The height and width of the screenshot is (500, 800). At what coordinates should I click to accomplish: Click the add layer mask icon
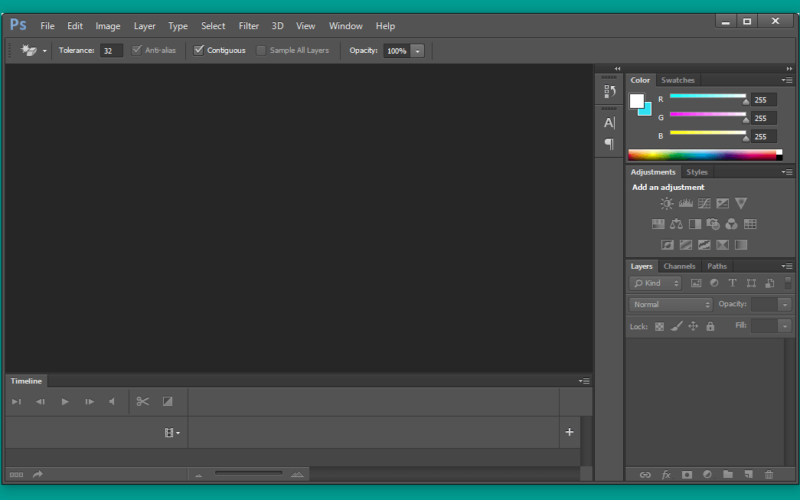click(687, 474)
